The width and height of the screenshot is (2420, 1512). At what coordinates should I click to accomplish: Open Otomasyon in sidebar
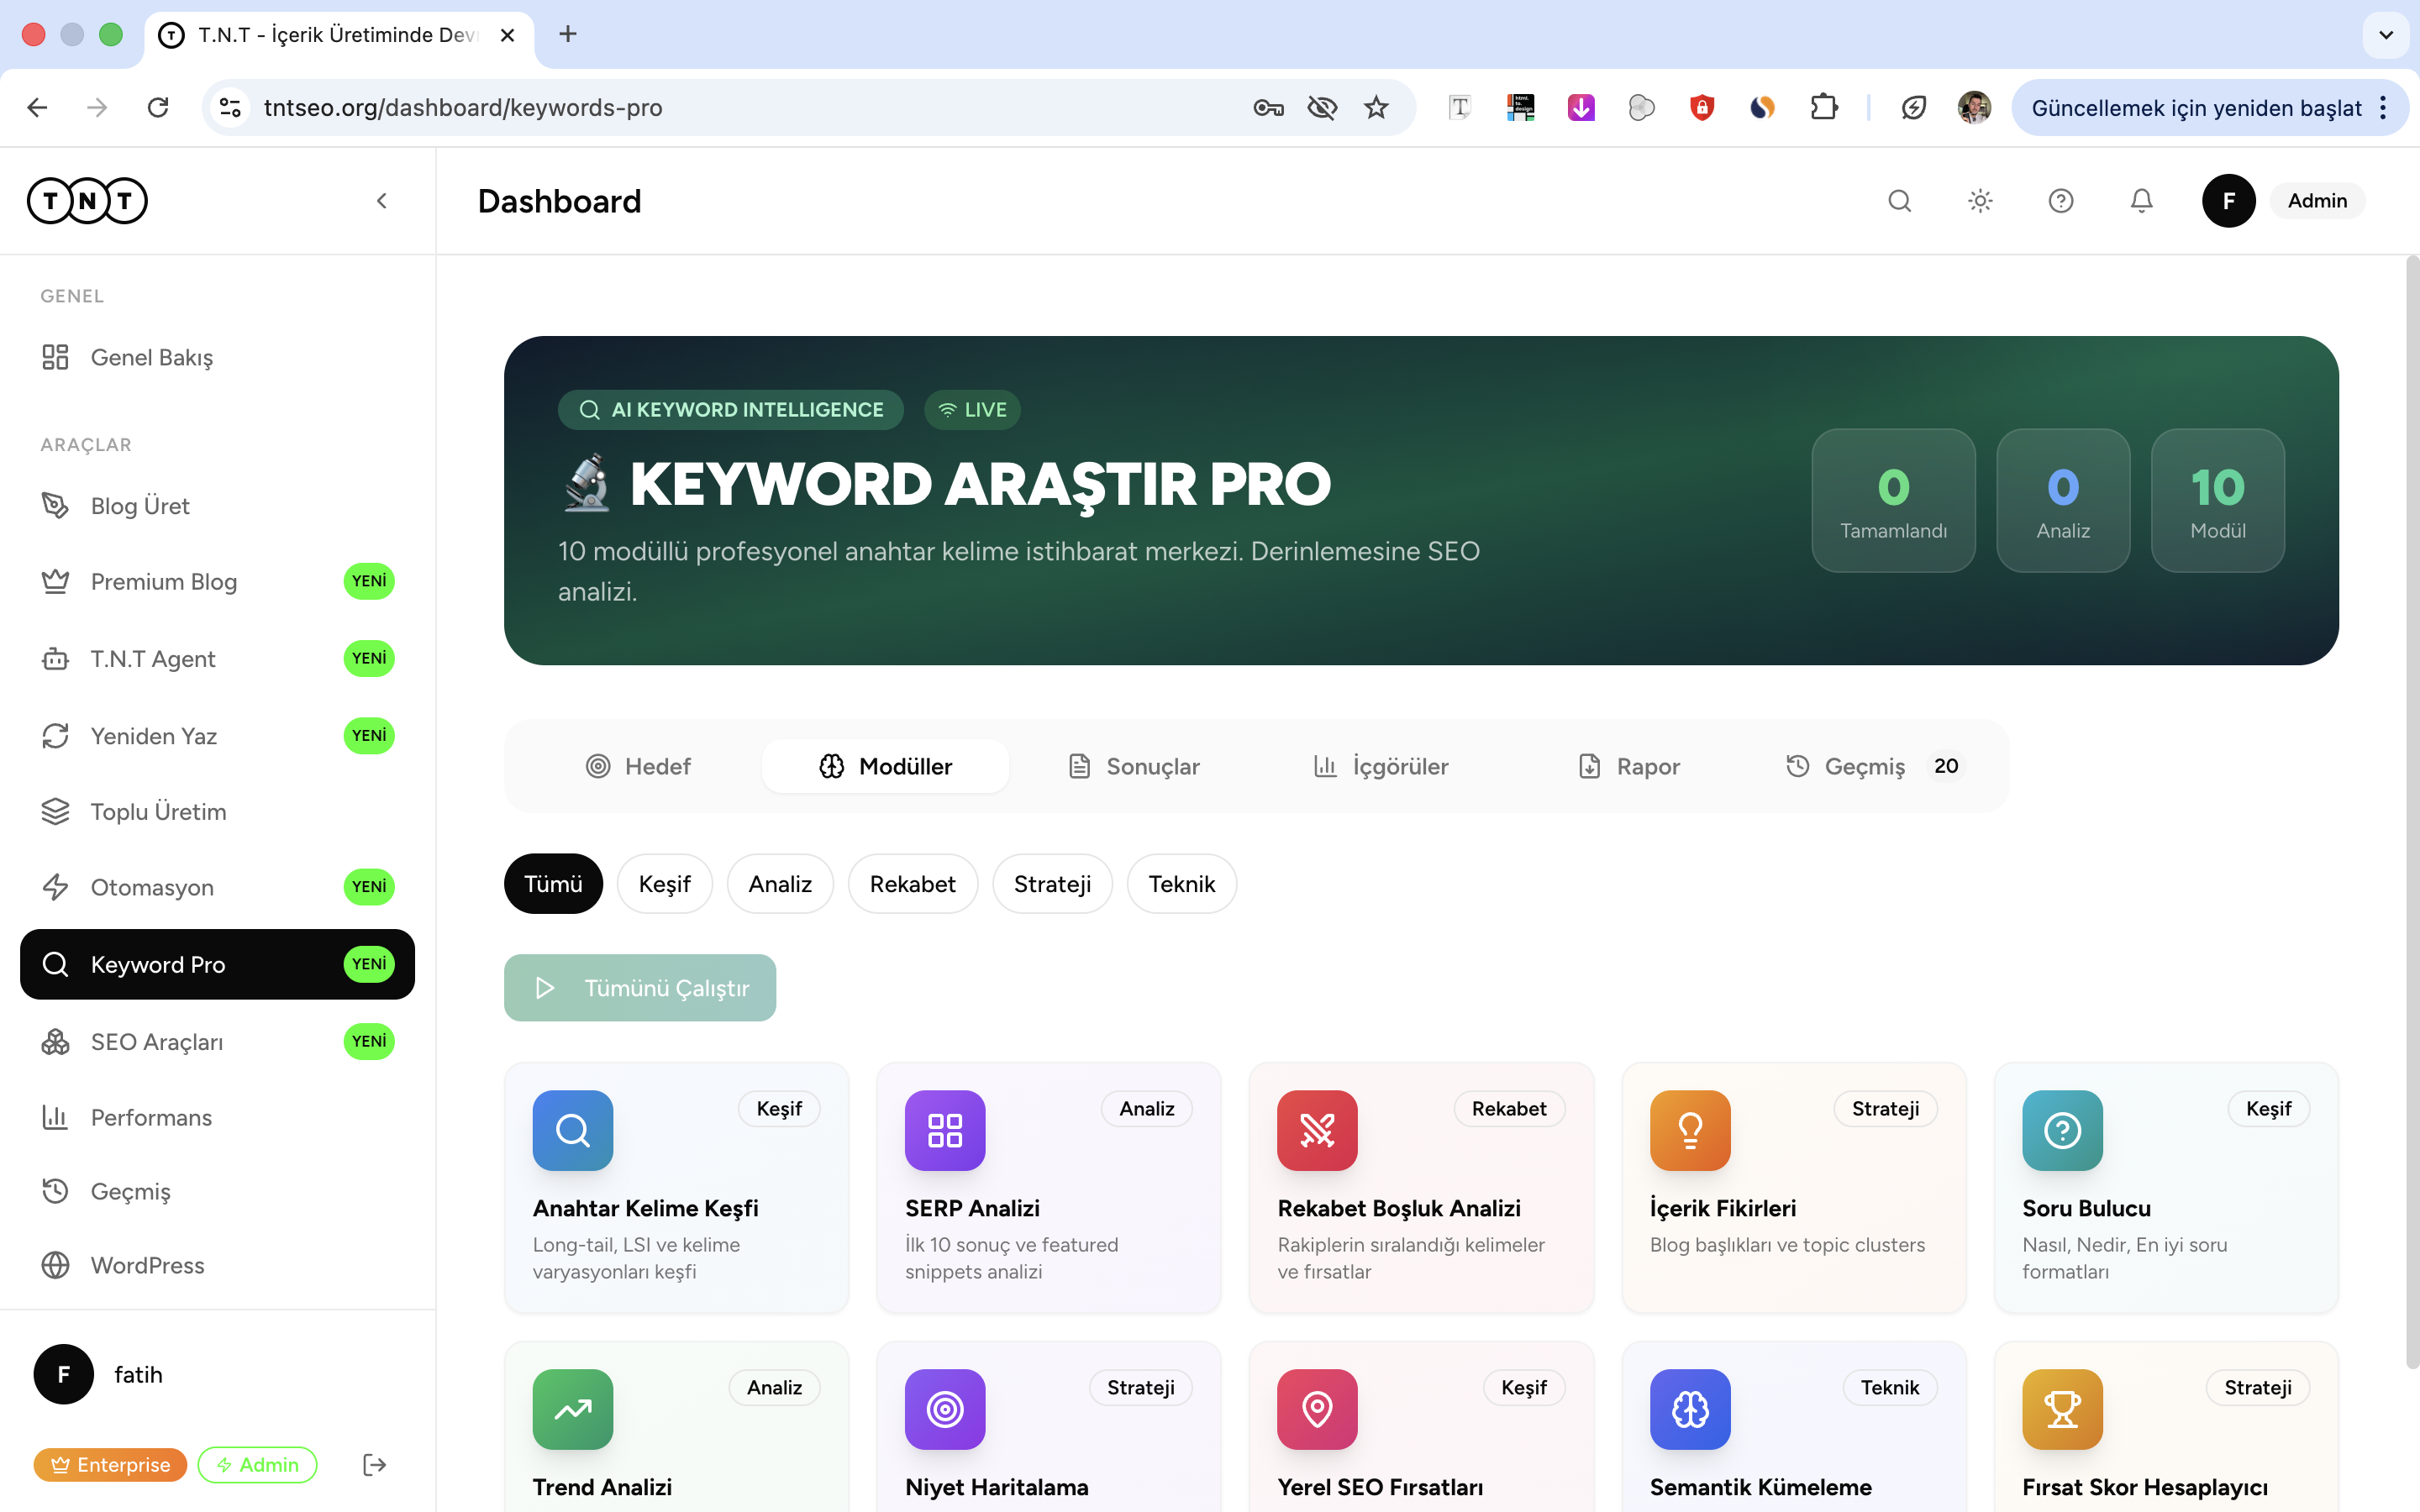click(x=217, y=887)
